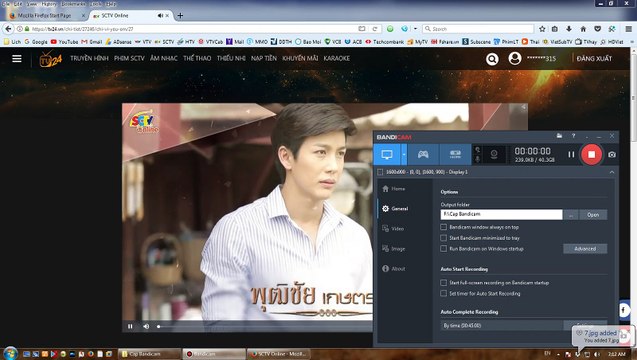Screen dimensions: 637x360
Task: Pause the SCTV video player
Action: (130, 326)
